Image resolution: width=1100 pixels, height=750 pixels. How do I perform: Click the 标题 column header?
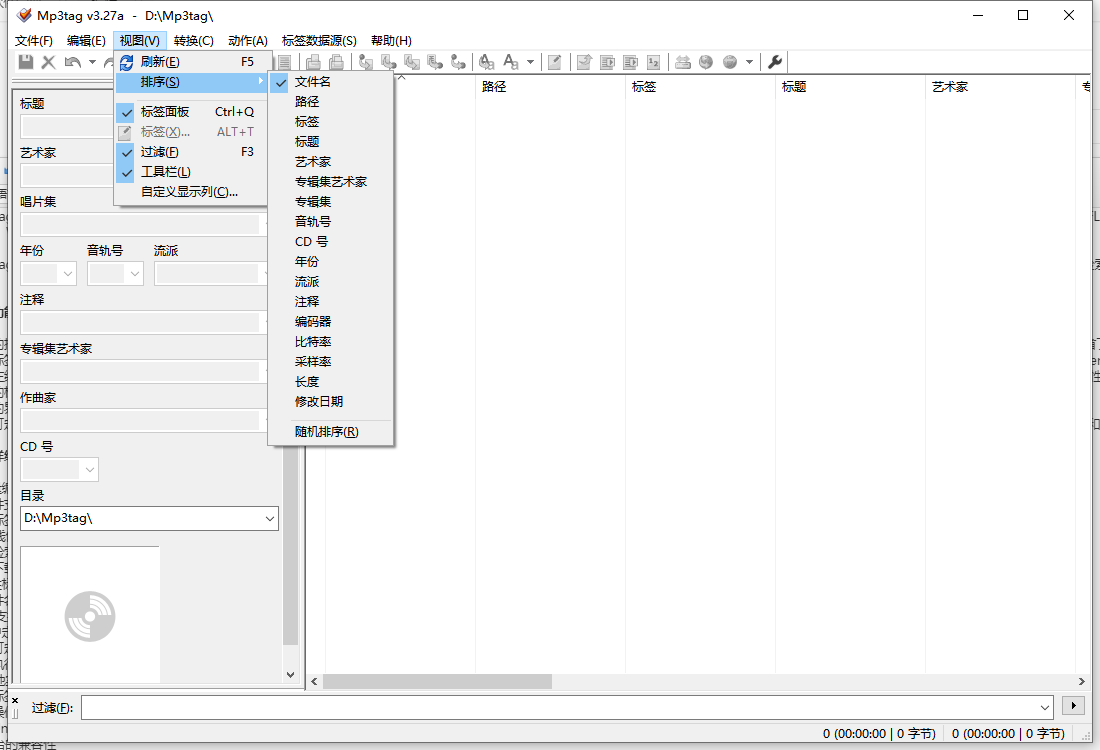(x=850, y=86)
